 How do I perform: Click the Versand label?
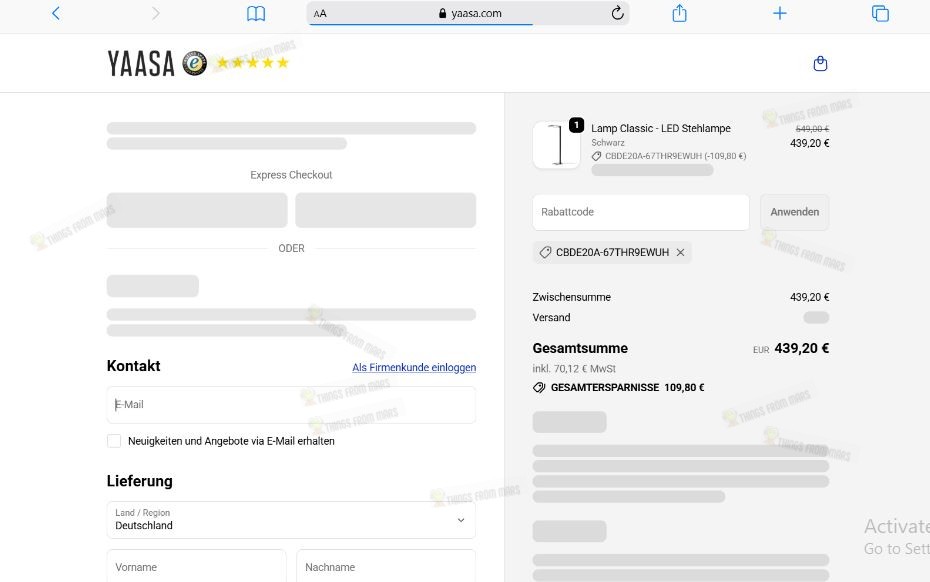tap(552, 317)
